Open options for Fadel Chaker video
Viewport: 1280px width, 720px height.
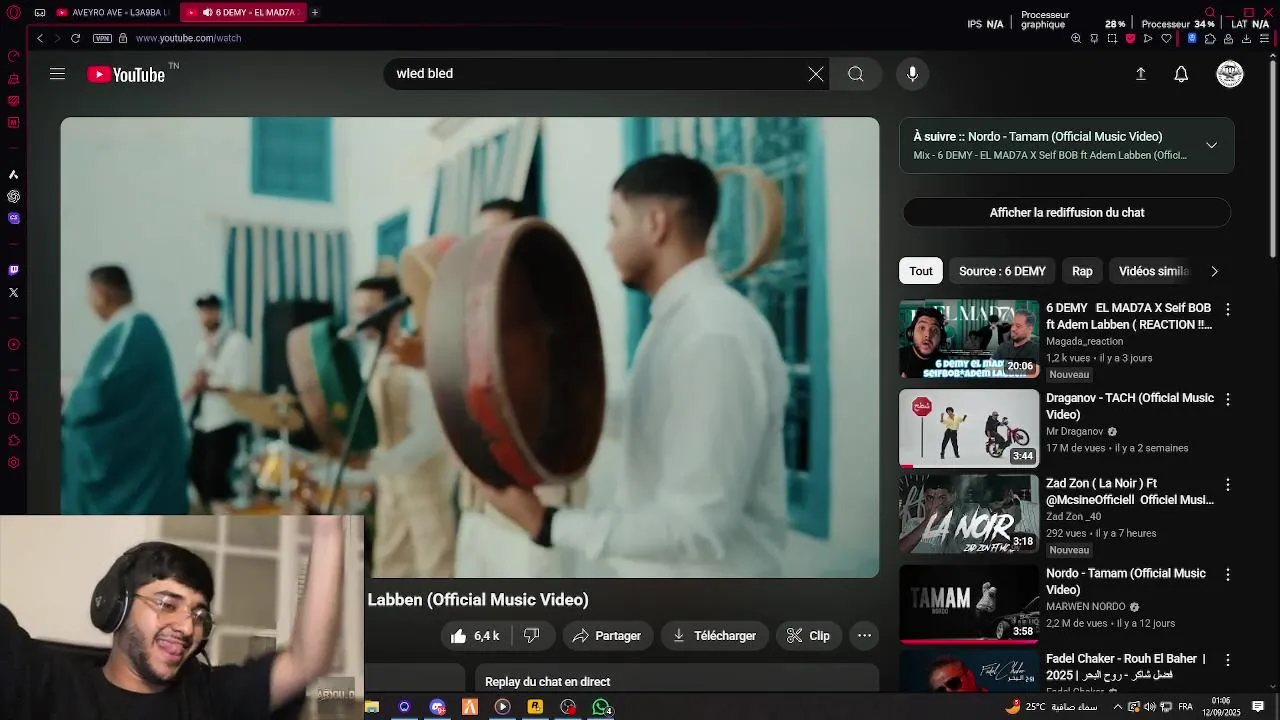pos(1228,661)
